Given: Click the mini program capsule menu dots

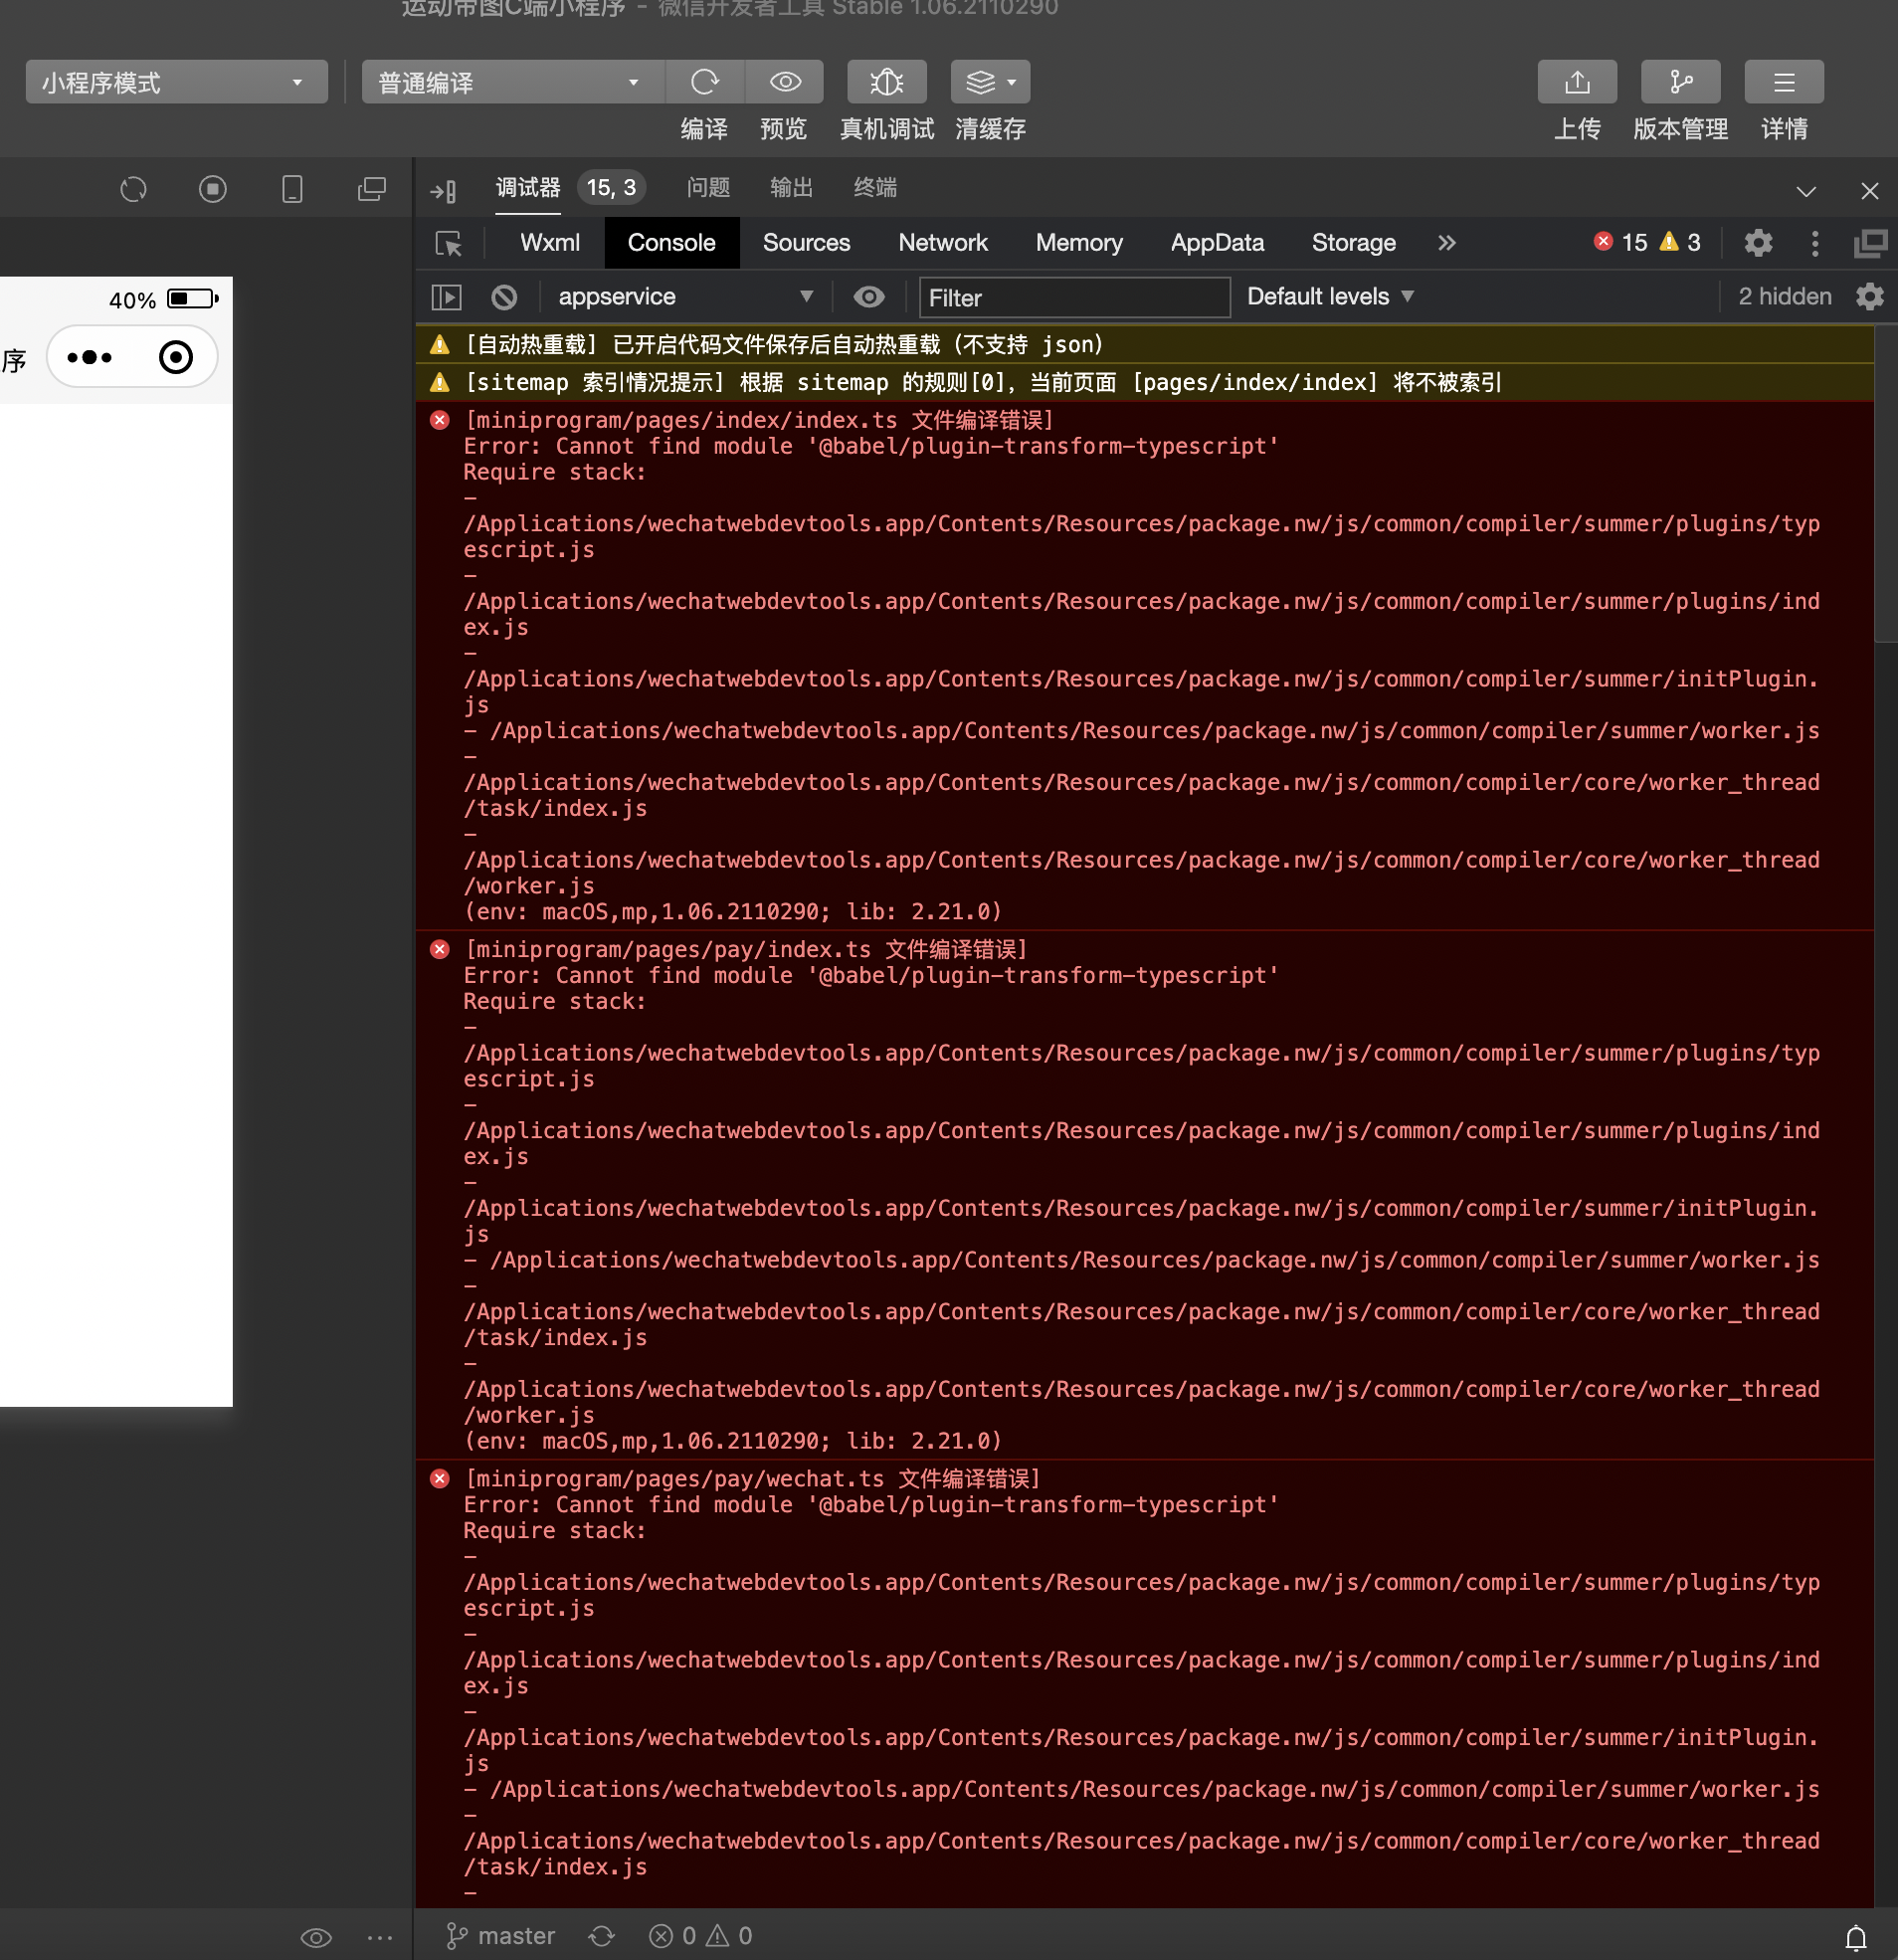Looking at the screenshot, I should tap(90, 357).
